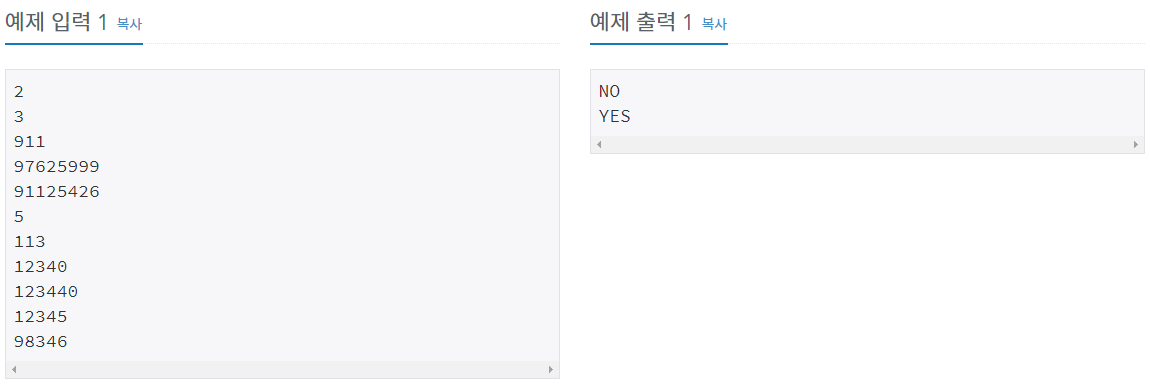
Task: Copy example output 1 via 복사 link
Action: click(714, 23)
